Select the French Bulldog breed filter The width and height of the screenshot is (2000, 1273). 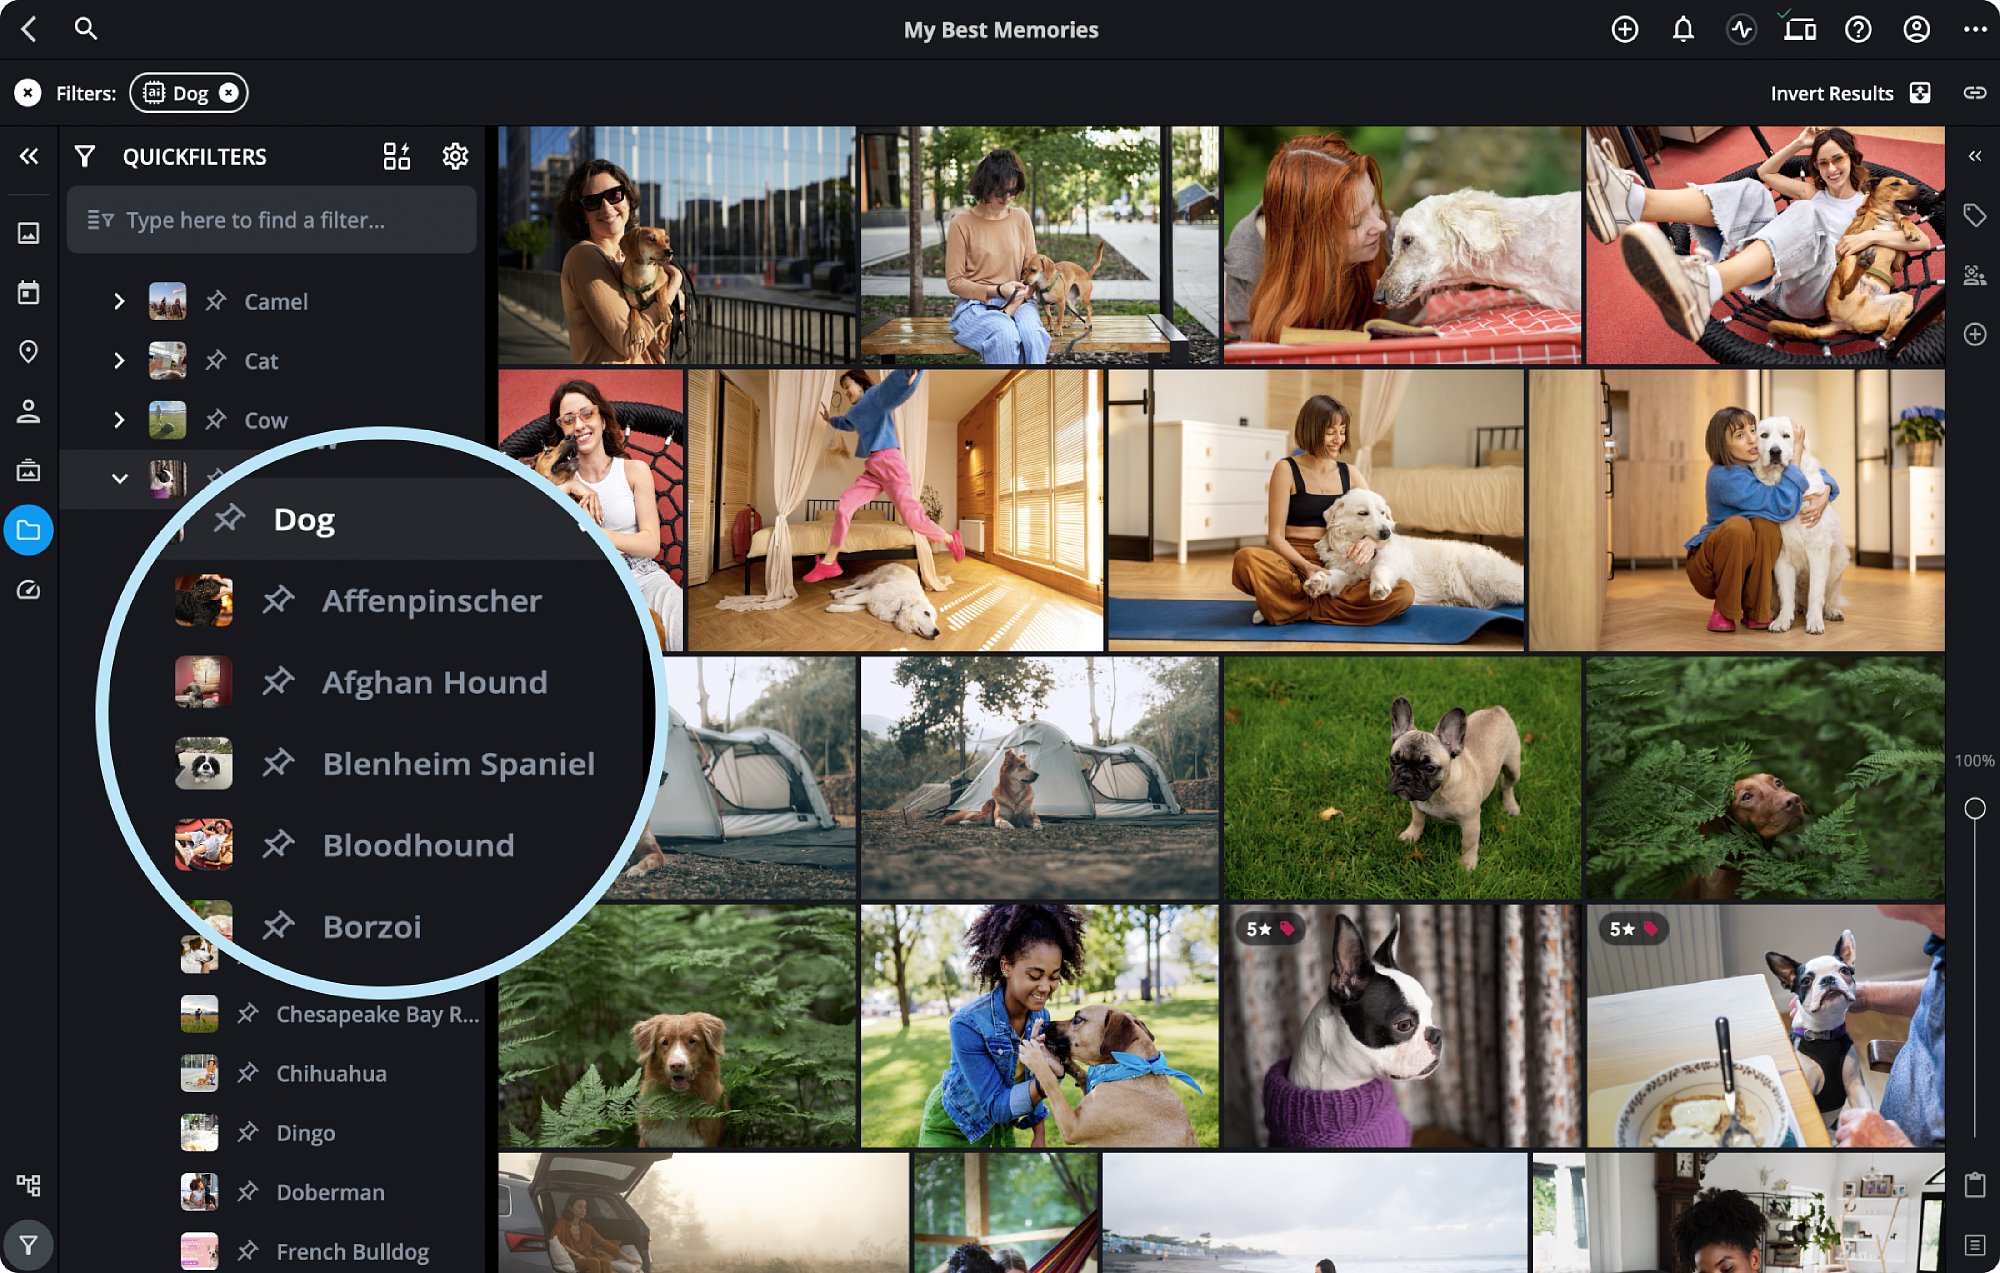click(x=353, y=1251)
